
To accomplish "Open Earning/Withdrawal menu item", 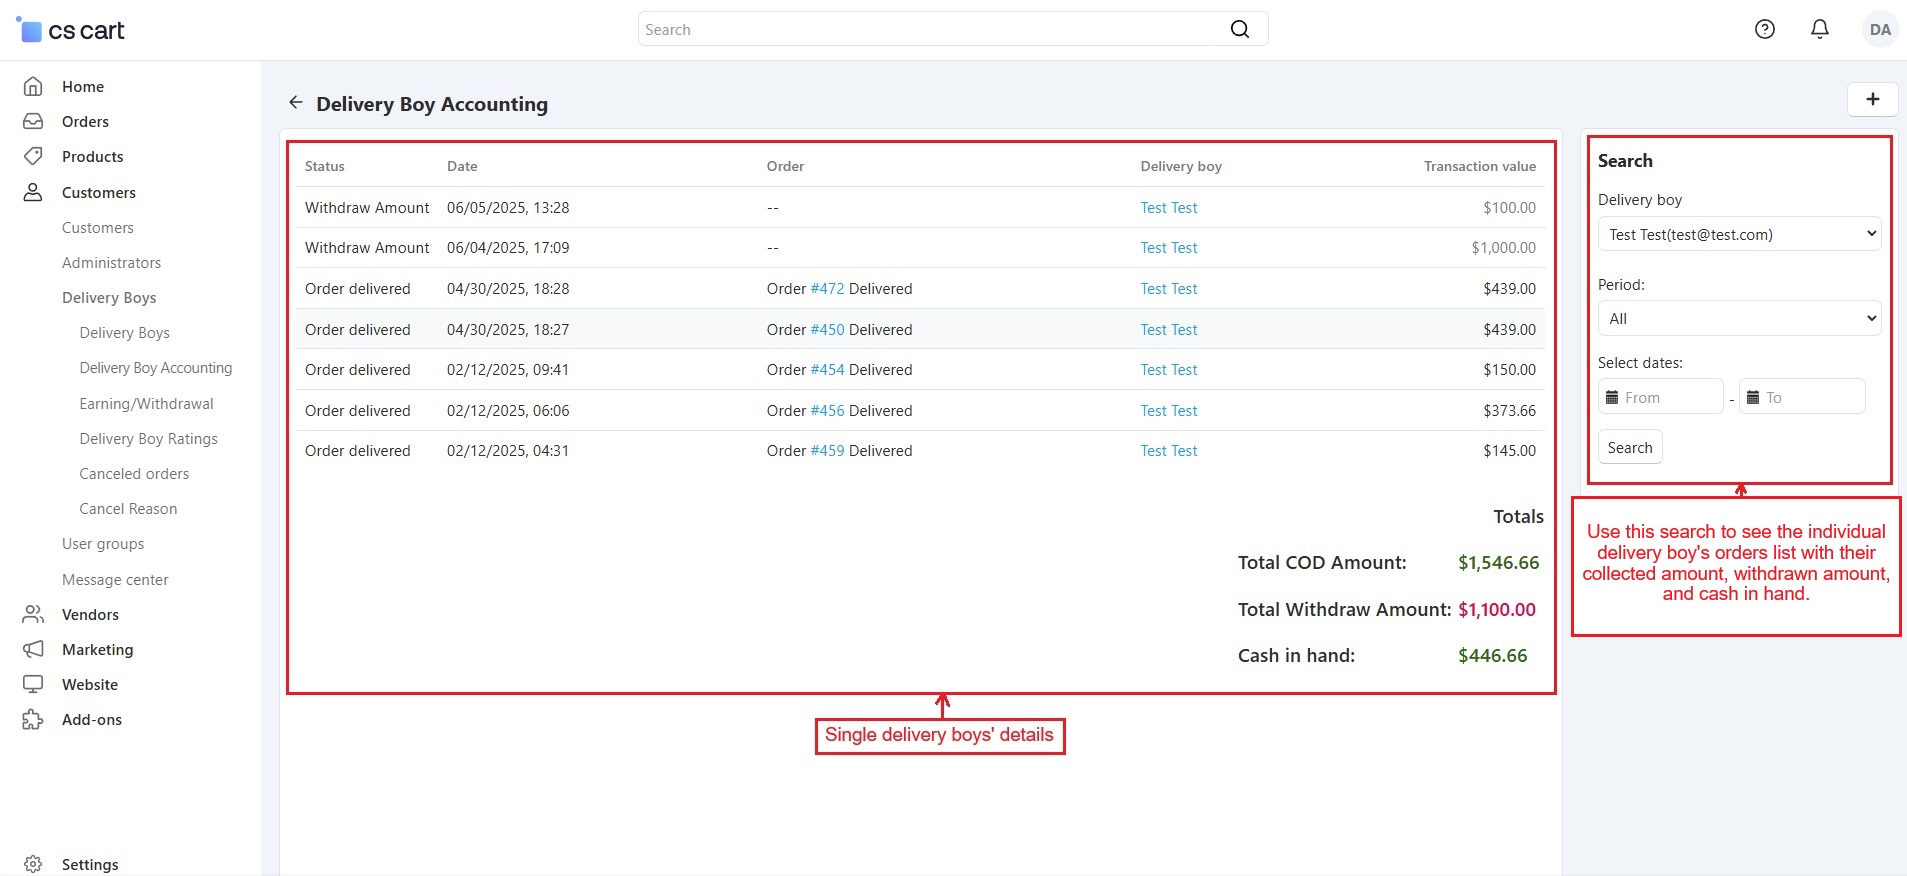I will (x=146, y=404).
